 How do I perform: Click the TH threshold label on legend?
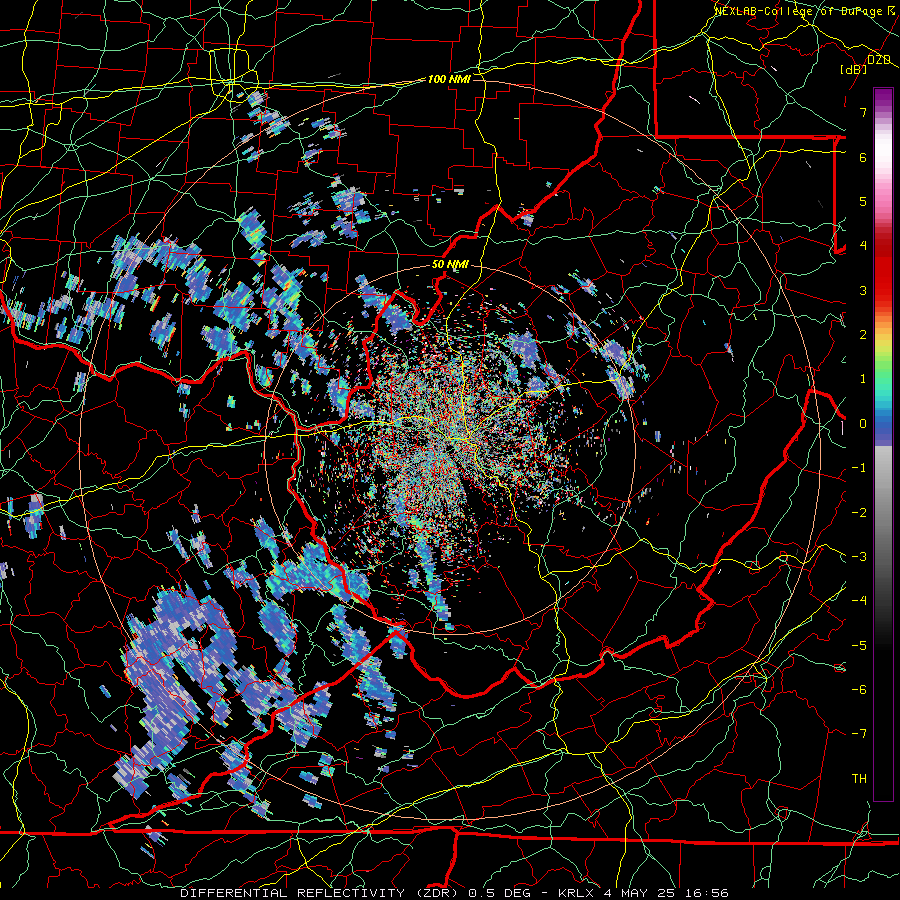click(859, 778)
